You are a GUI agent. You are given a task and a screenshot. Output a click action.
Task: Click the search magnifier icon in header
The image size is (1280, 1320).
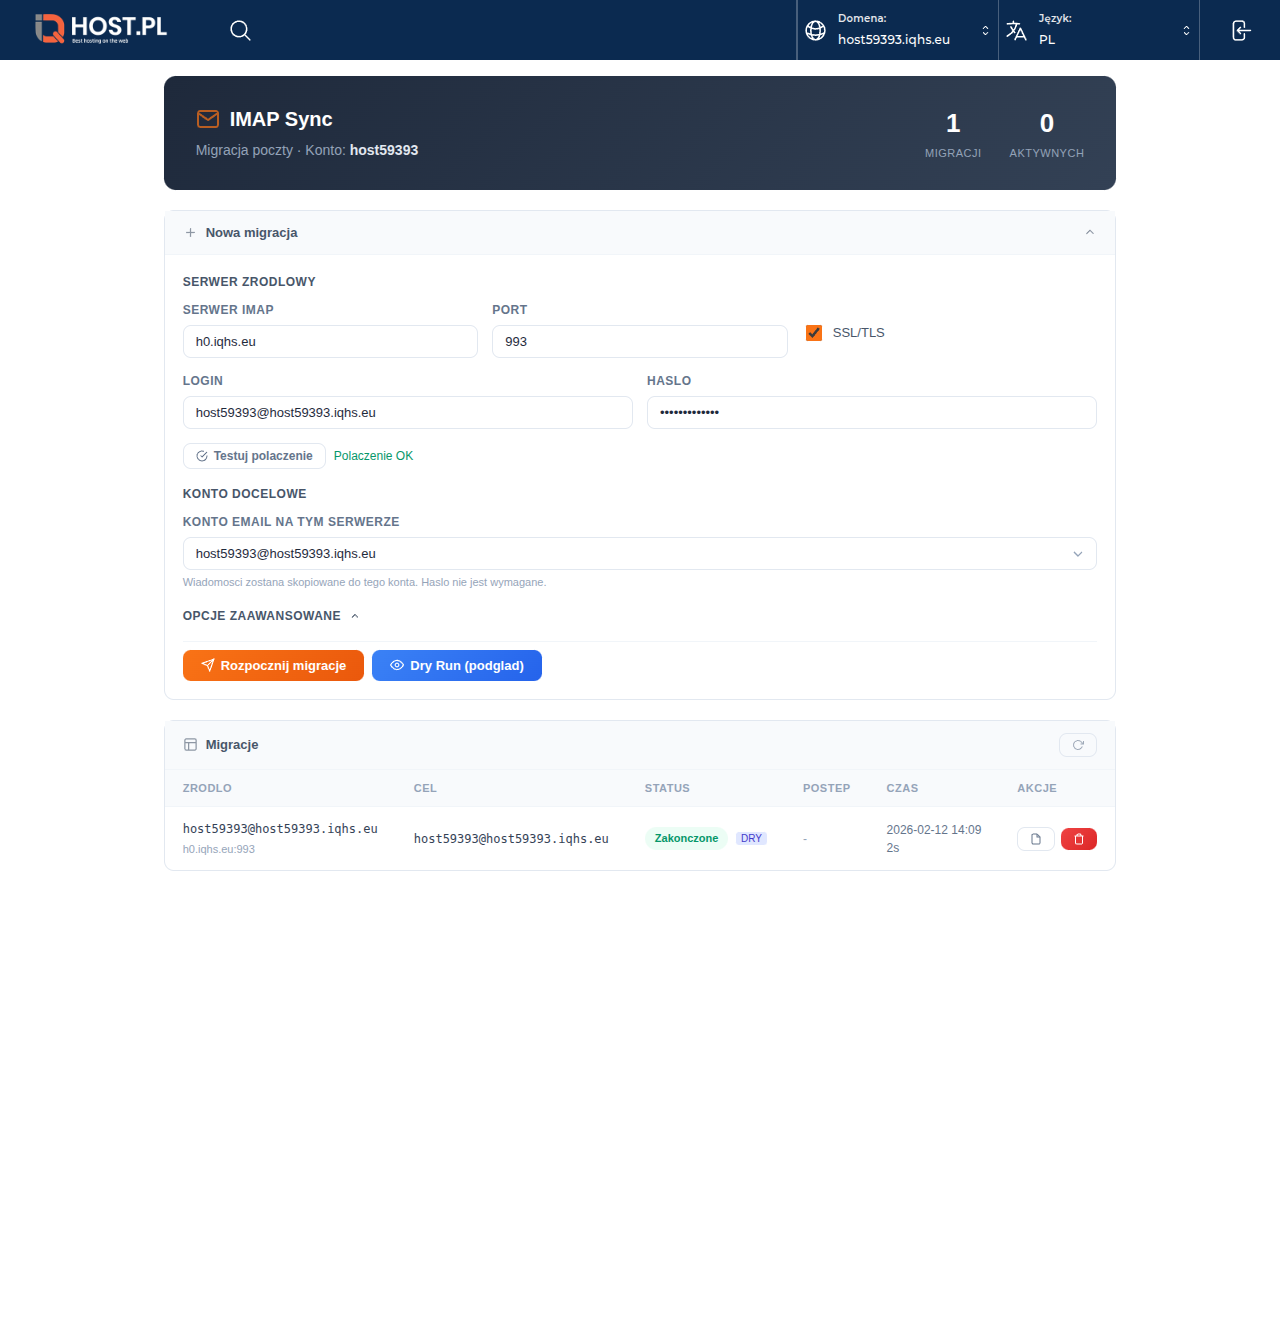[x=240, y=30]
